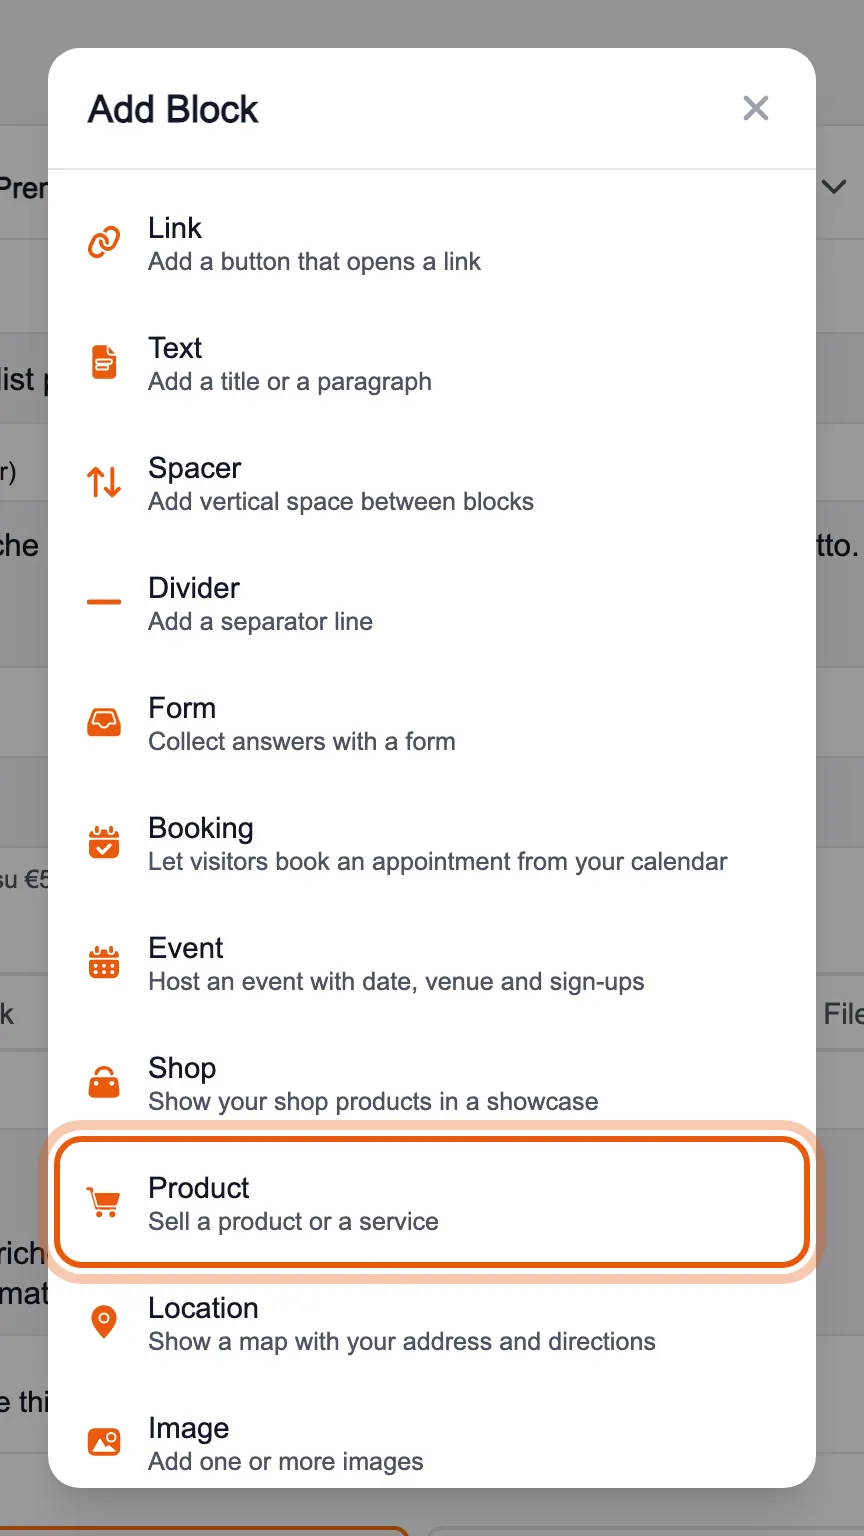The width and height of the screenshot is (864, 1536).
Task: Select 'Let visitors book an appointment' option
Action: (438, 862)
